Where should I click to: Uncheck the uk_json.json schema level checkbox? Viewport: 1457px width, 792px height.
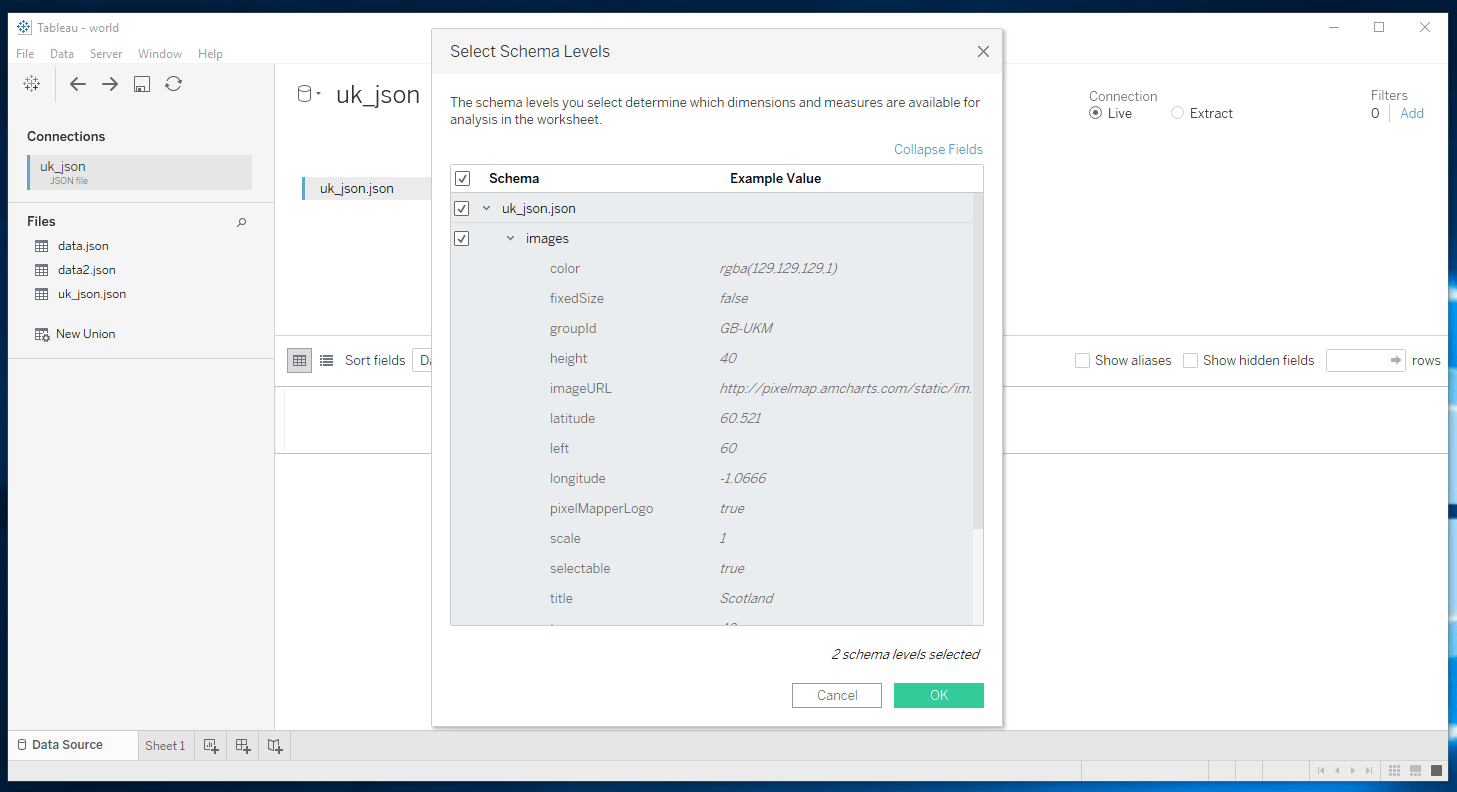pos(462,209)
